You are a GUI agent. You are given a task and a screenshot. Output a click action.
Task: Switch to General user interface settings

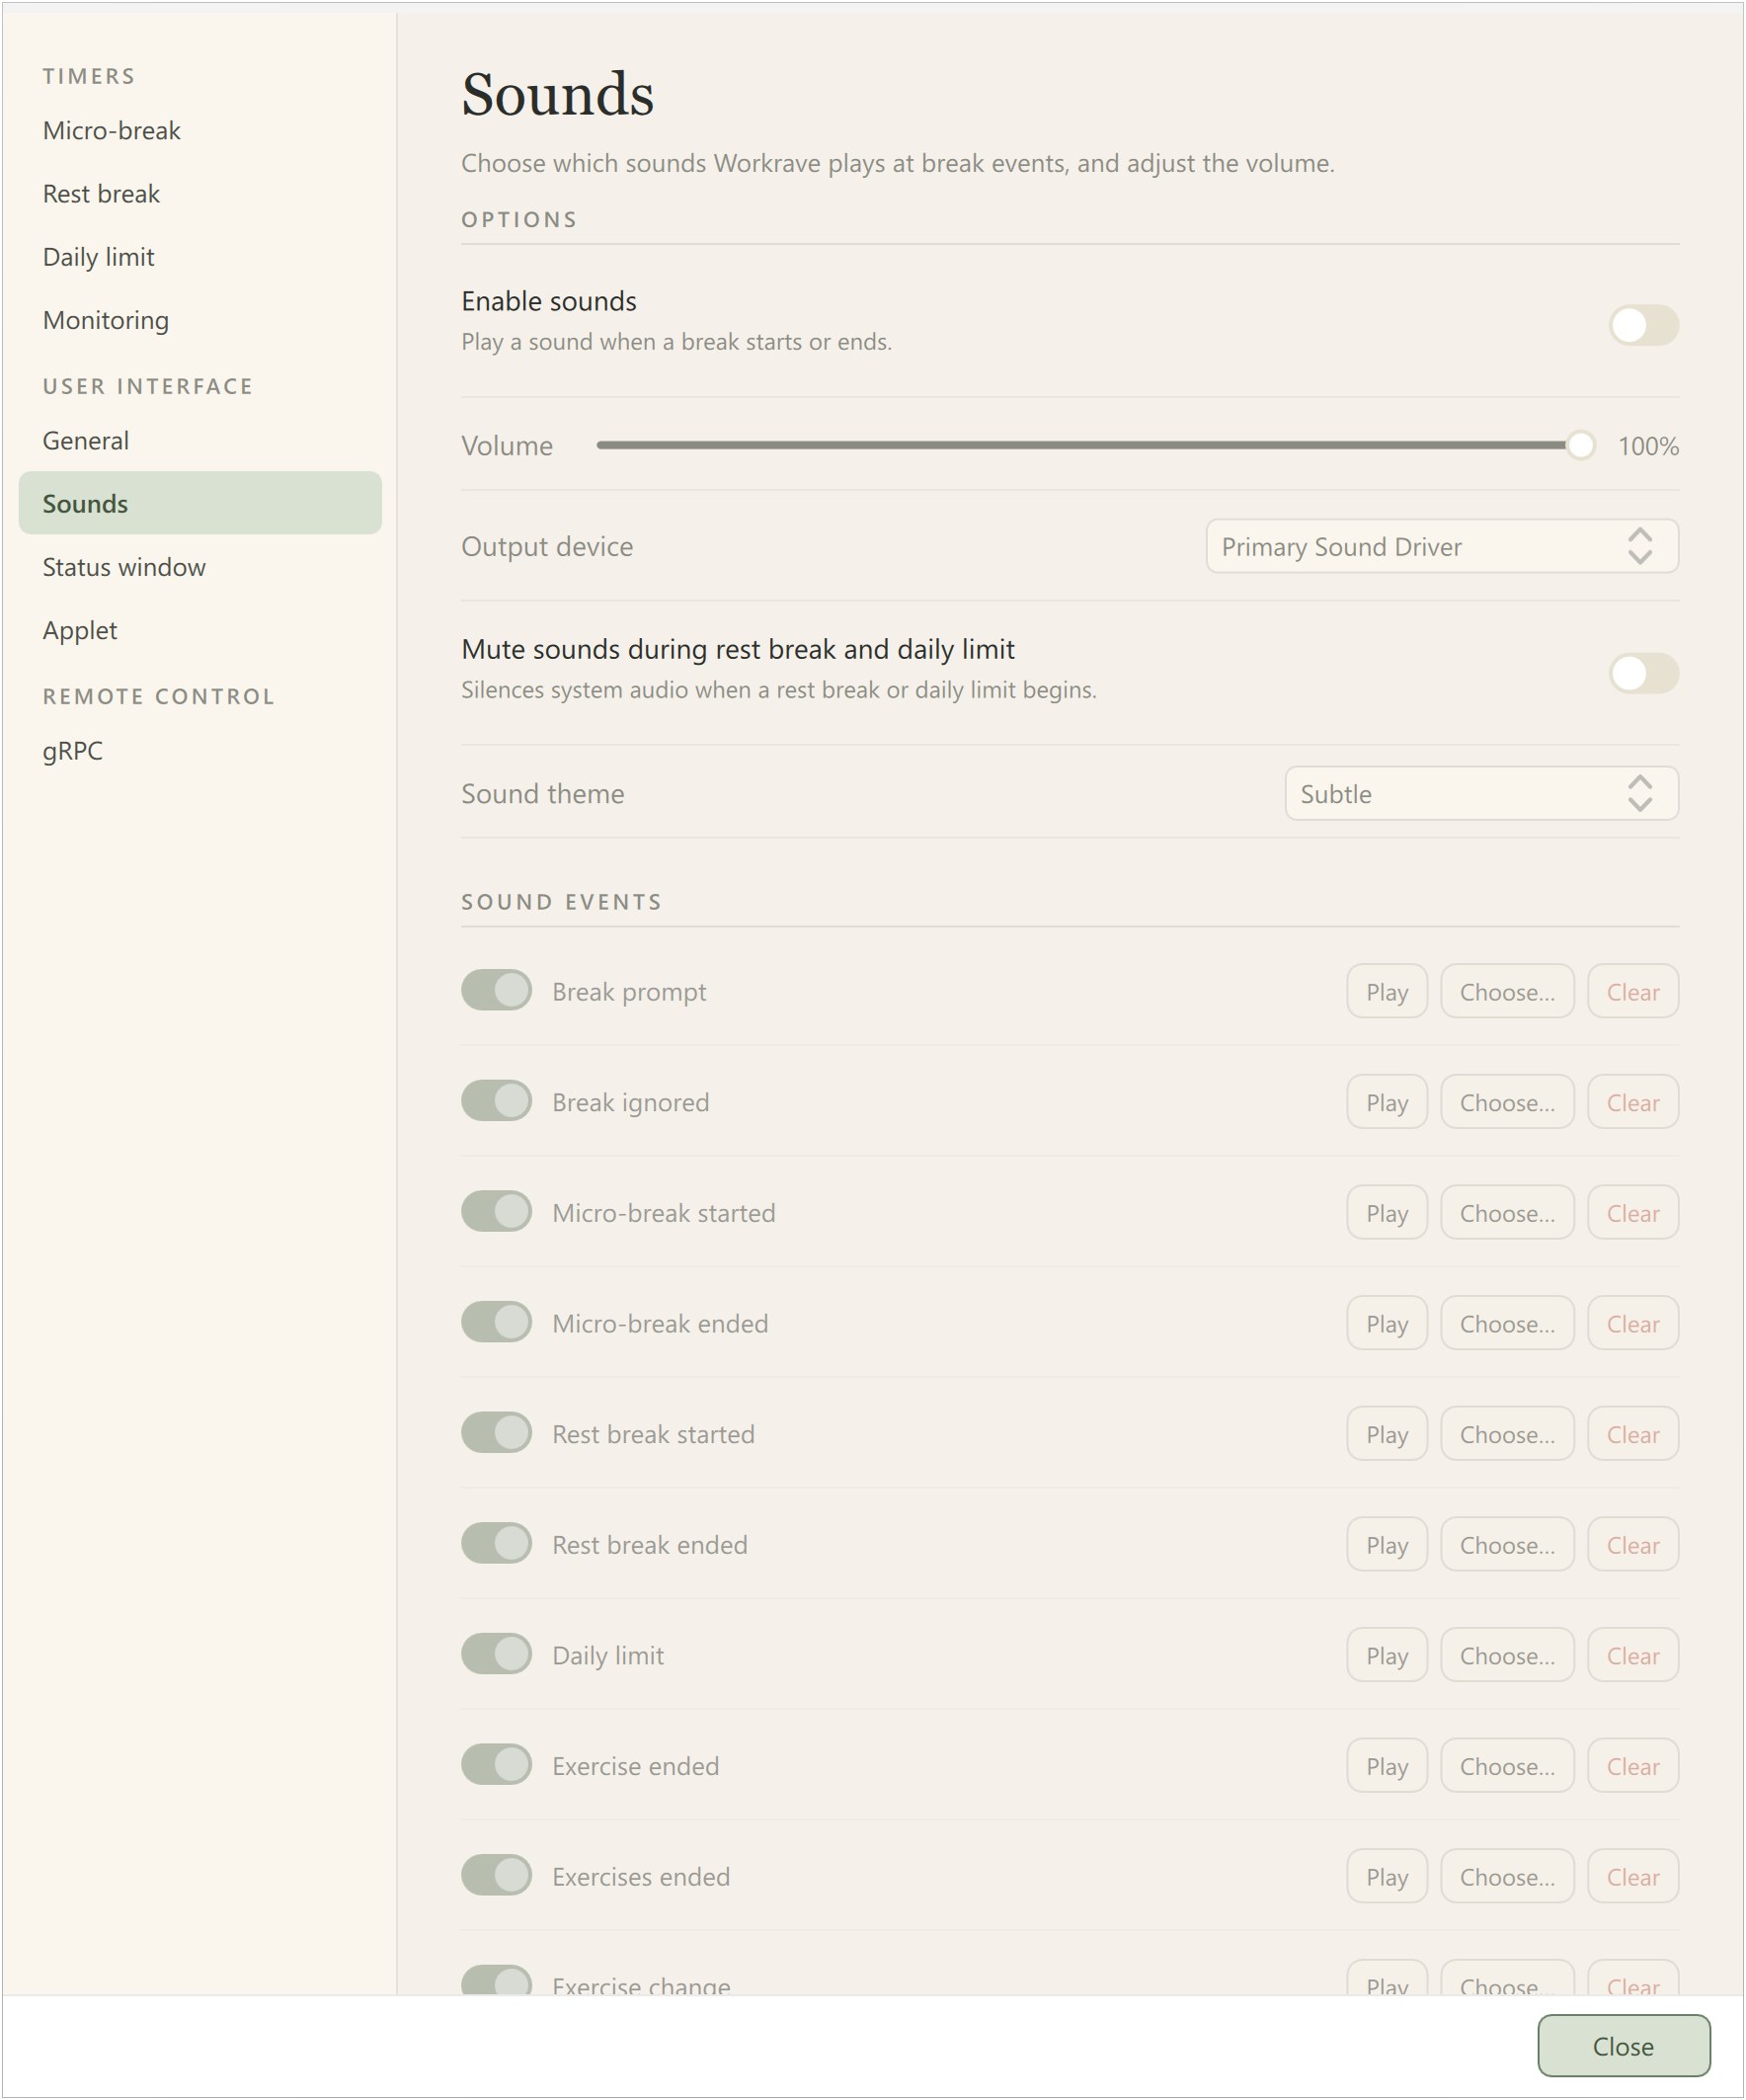200,441
